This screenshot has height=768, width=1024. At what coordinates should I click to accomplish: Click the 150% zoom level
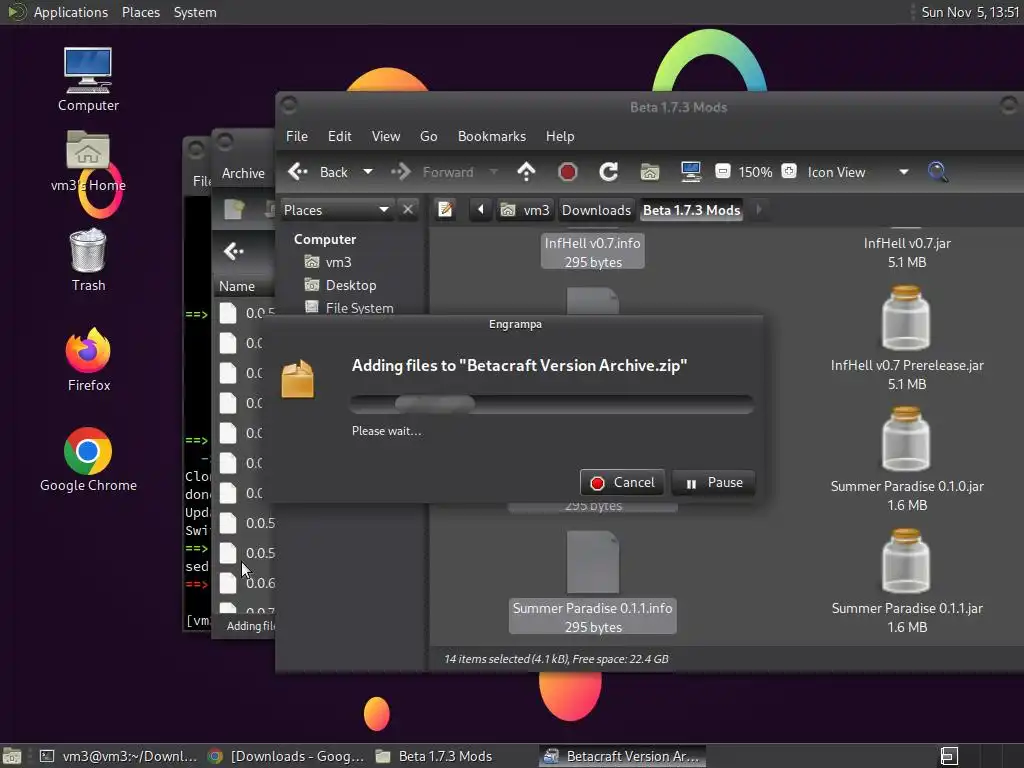[x=755, y=172]
